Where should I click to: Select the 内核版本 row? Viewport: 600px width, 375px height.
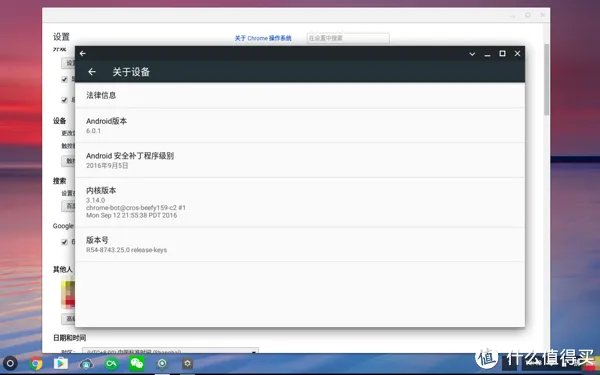click(300, 202)
